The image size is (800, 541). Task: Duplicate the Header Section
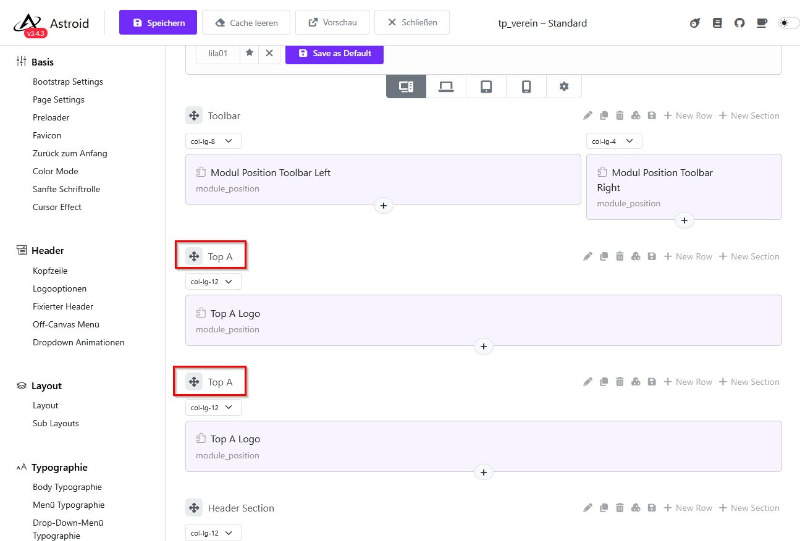(x=604, y=508)
